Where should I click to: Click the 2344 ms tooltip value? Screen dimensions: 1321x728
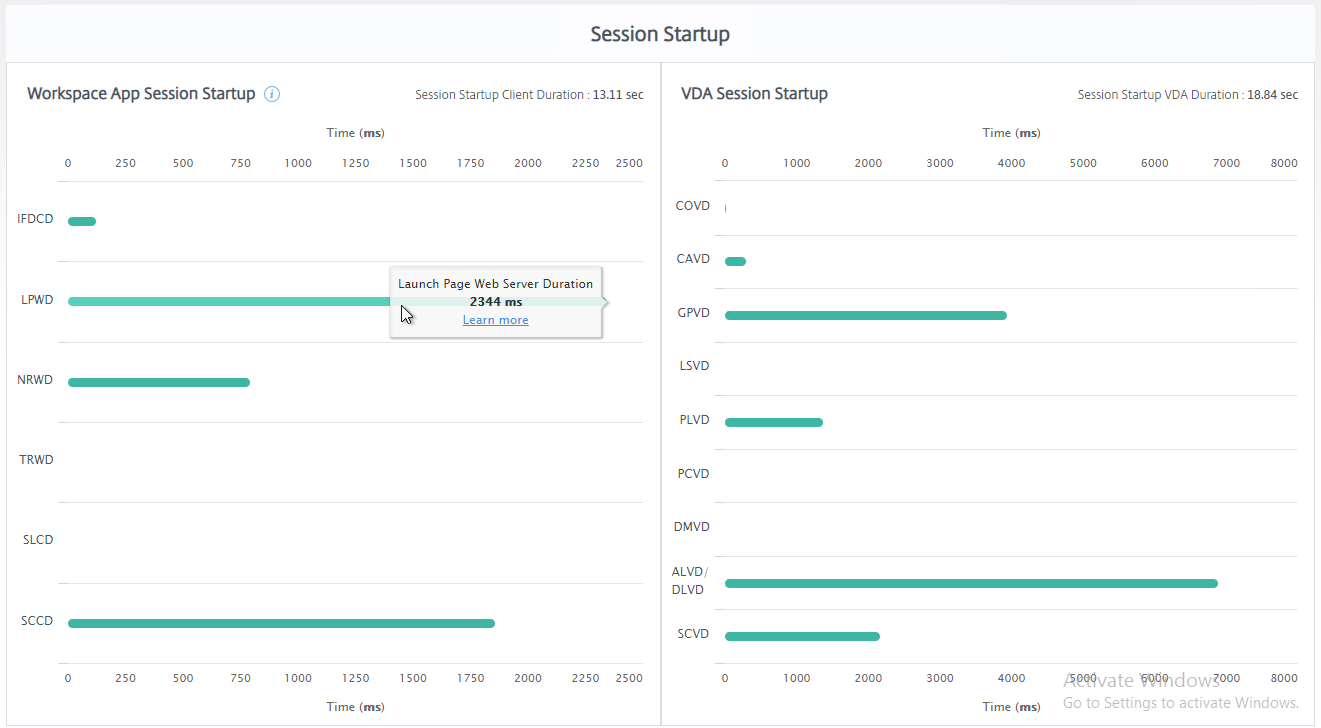(x=496, y=302)
